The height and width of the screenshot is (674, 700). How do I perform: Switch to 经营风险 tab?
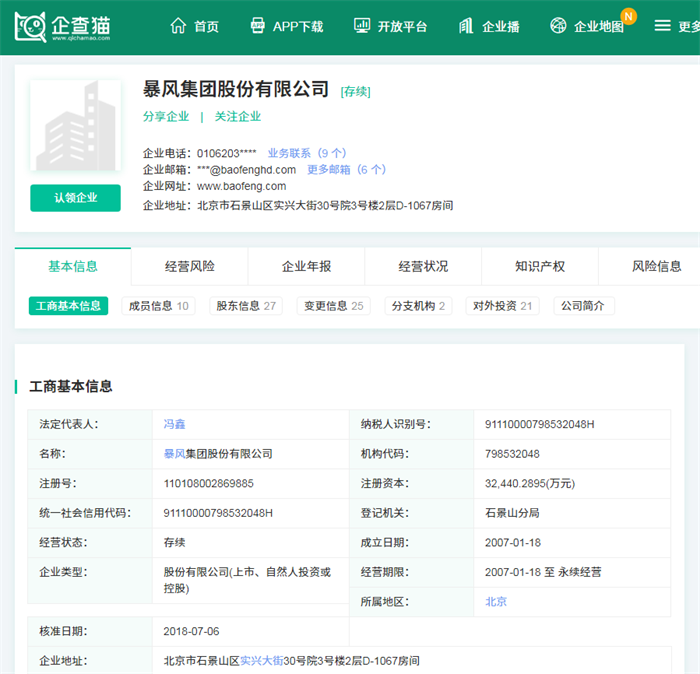[x=190, y=266]
